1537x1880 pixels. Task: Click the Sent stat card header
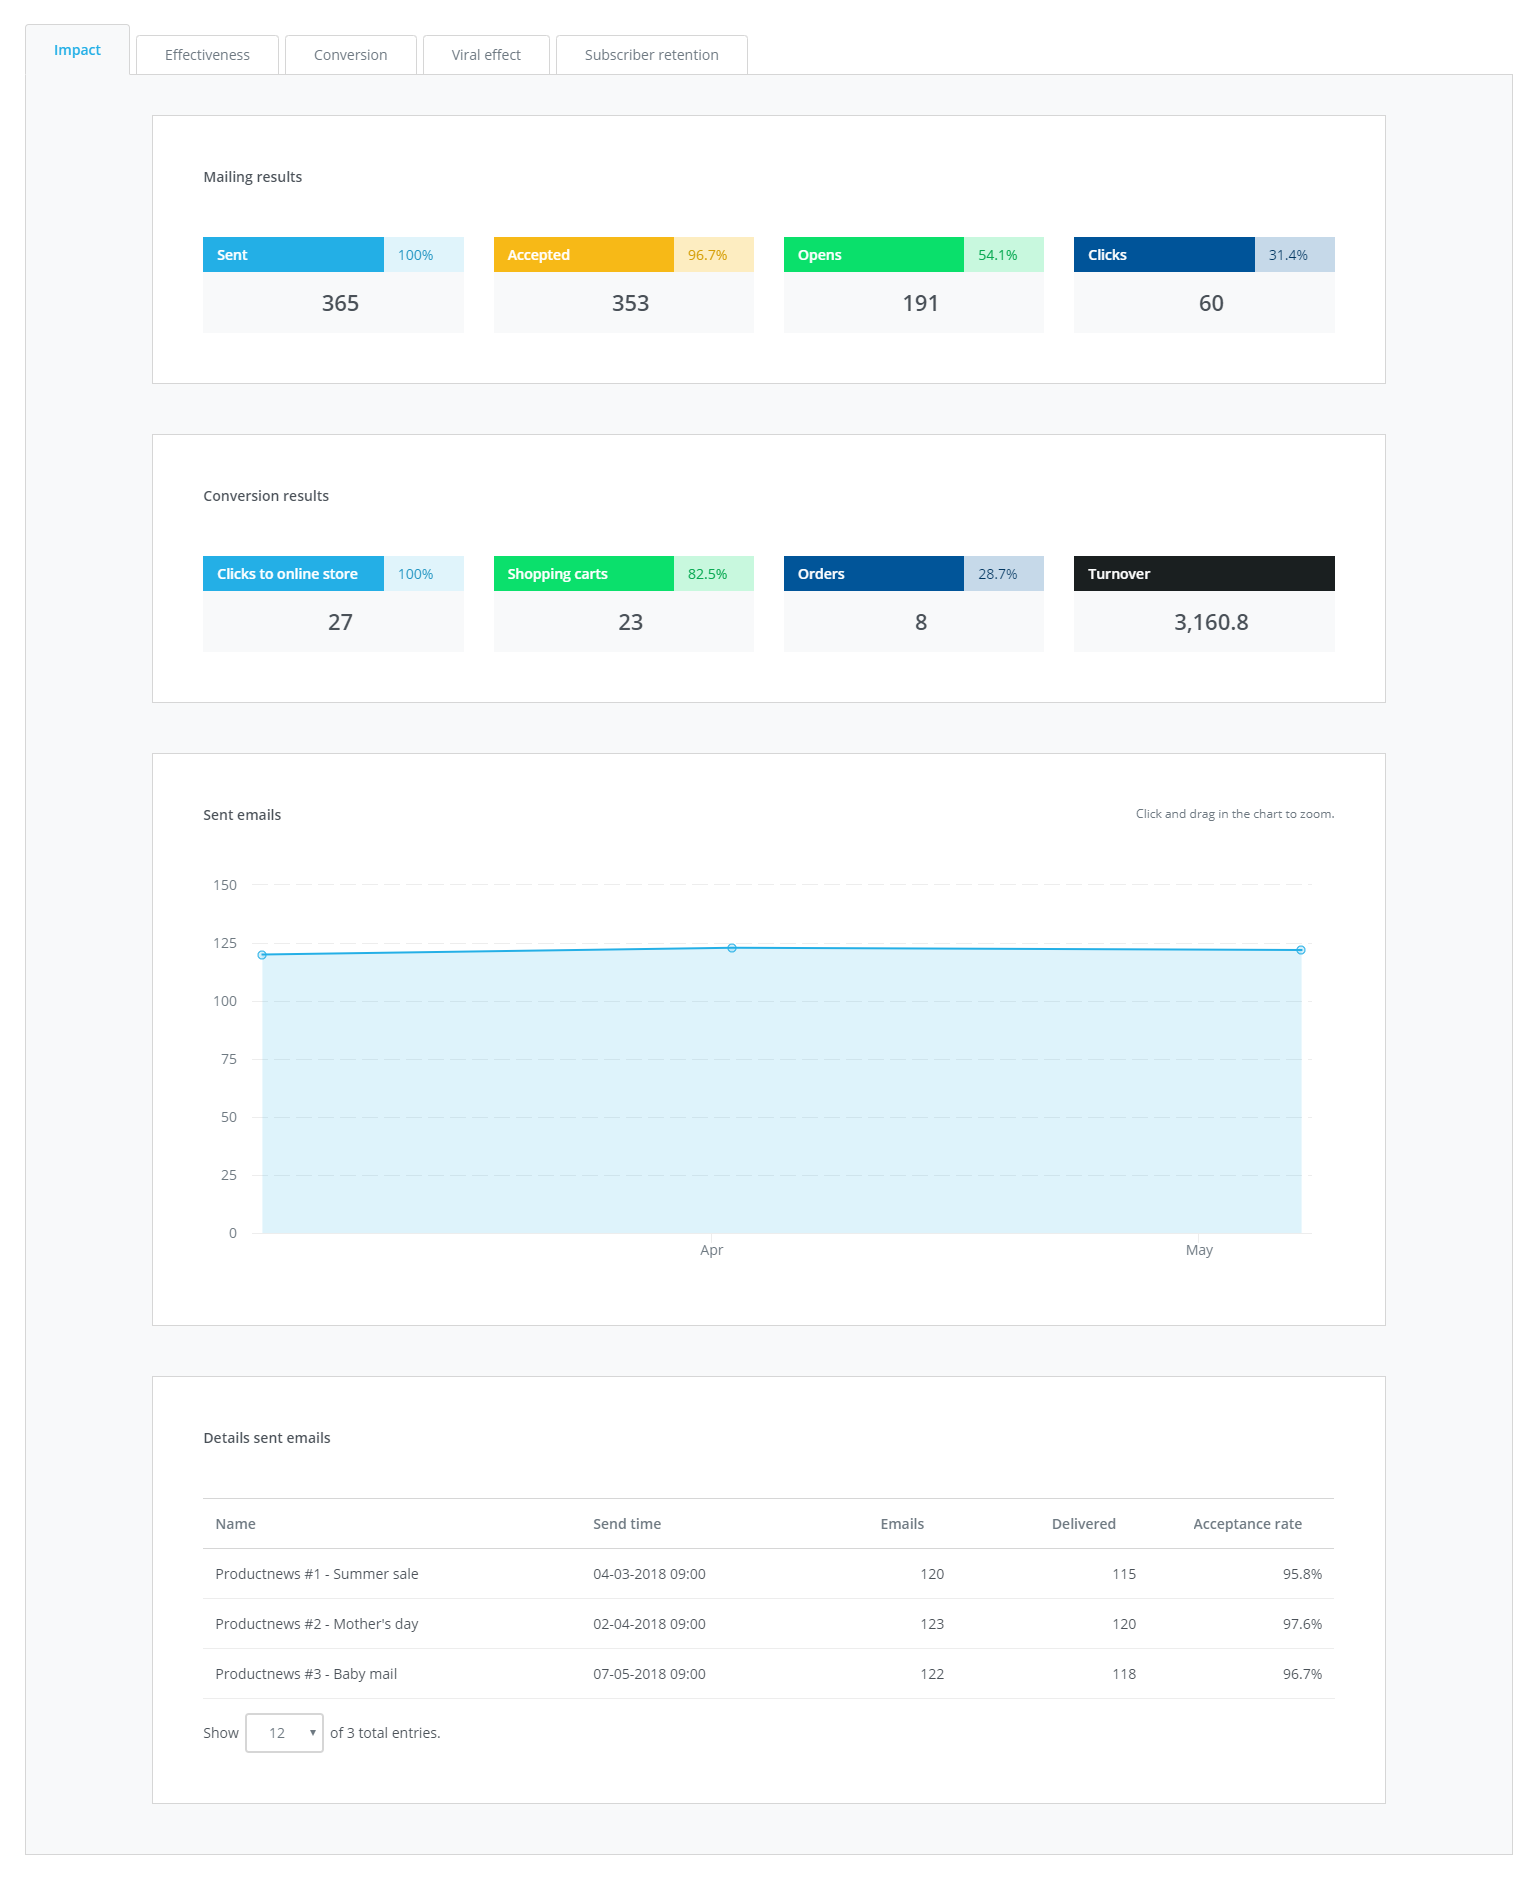point(293,255)
